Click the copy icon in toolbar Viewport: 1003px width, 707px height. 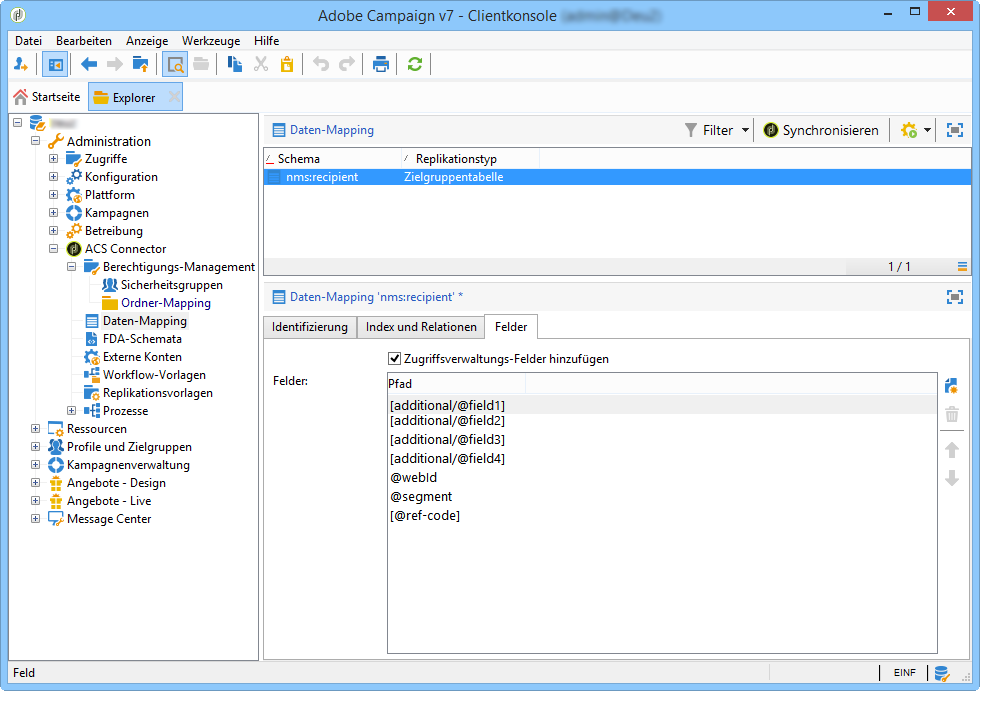[235, 64]
